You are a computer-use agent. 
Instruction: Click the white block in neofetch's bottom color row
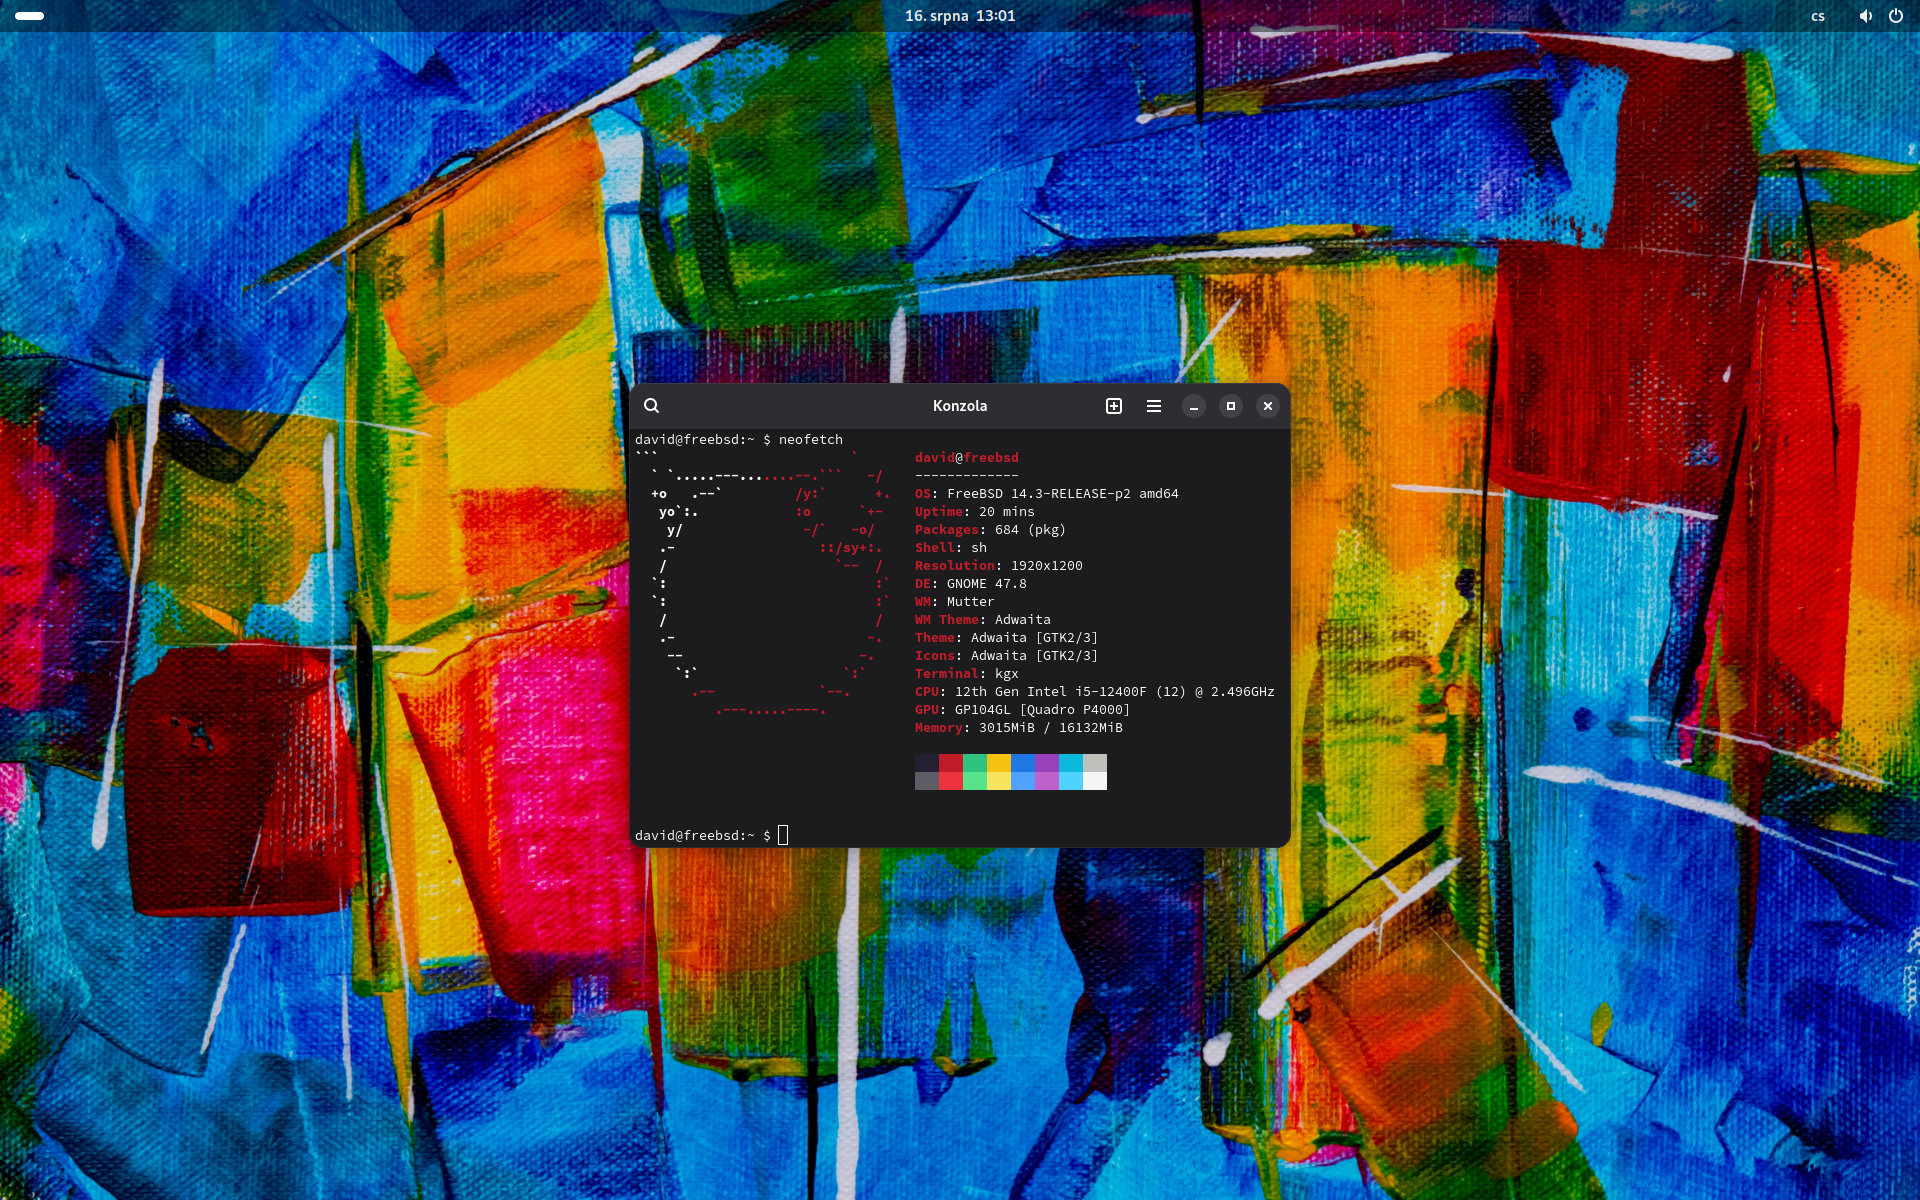[x=1095, y=781]
